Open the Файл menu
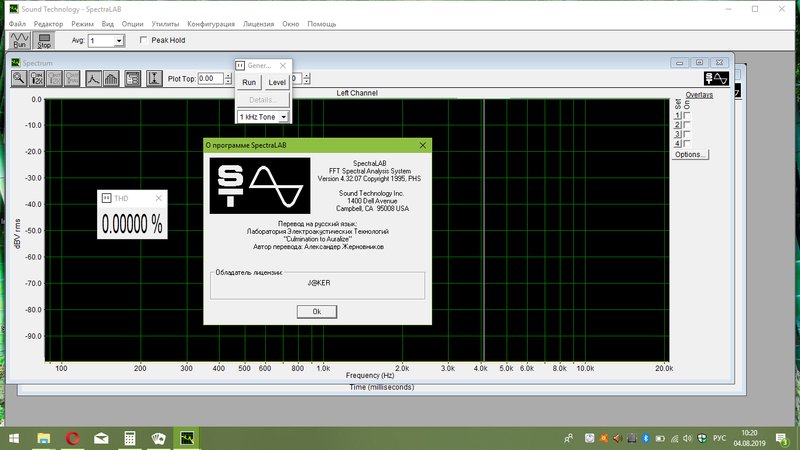The height and width of the screenshot is (450, 800). tap(17, 24)
